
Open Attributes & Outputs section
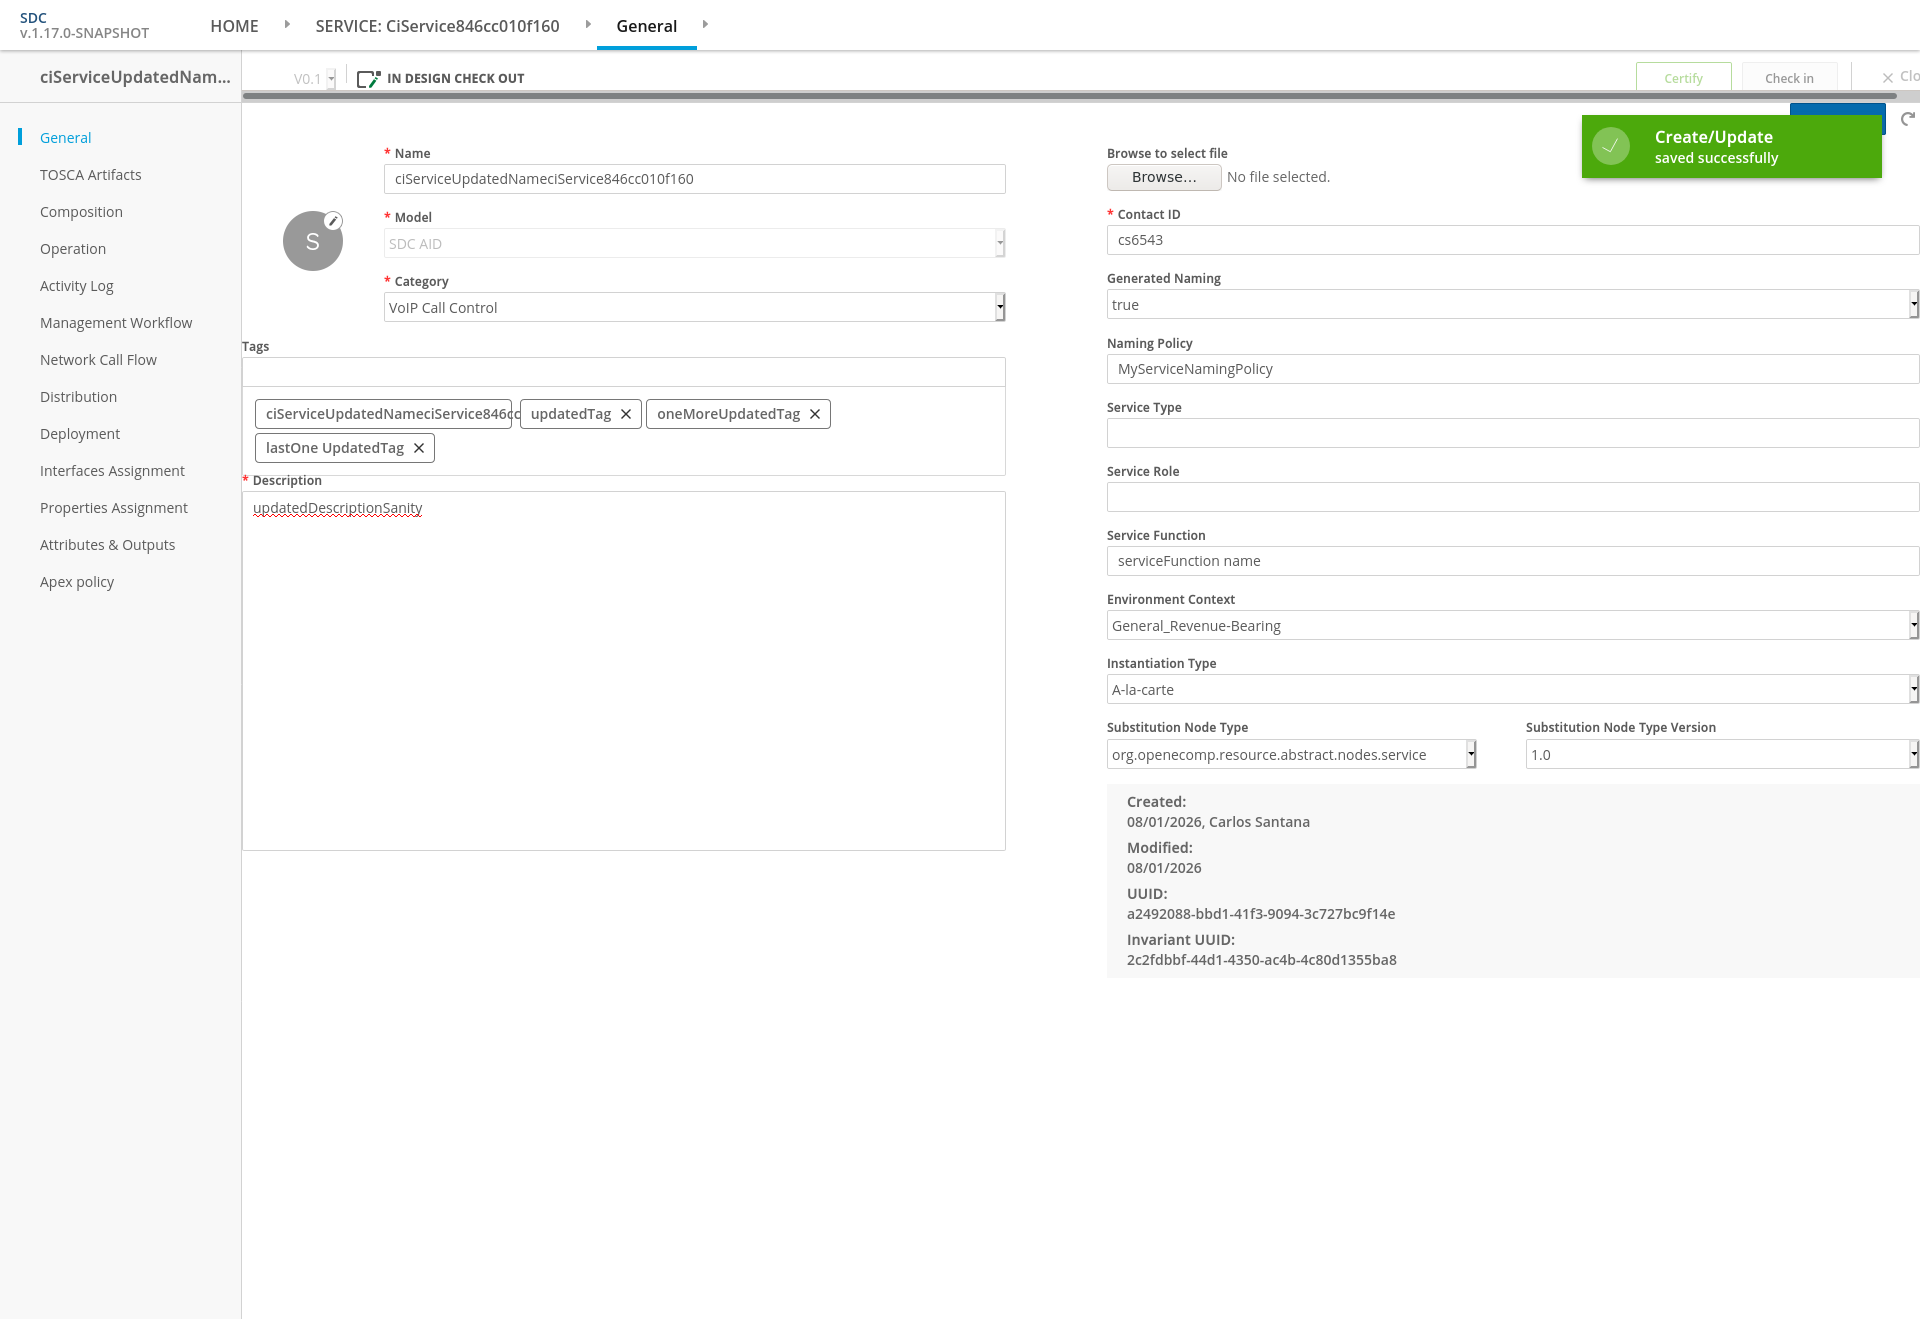coord(107,545)
